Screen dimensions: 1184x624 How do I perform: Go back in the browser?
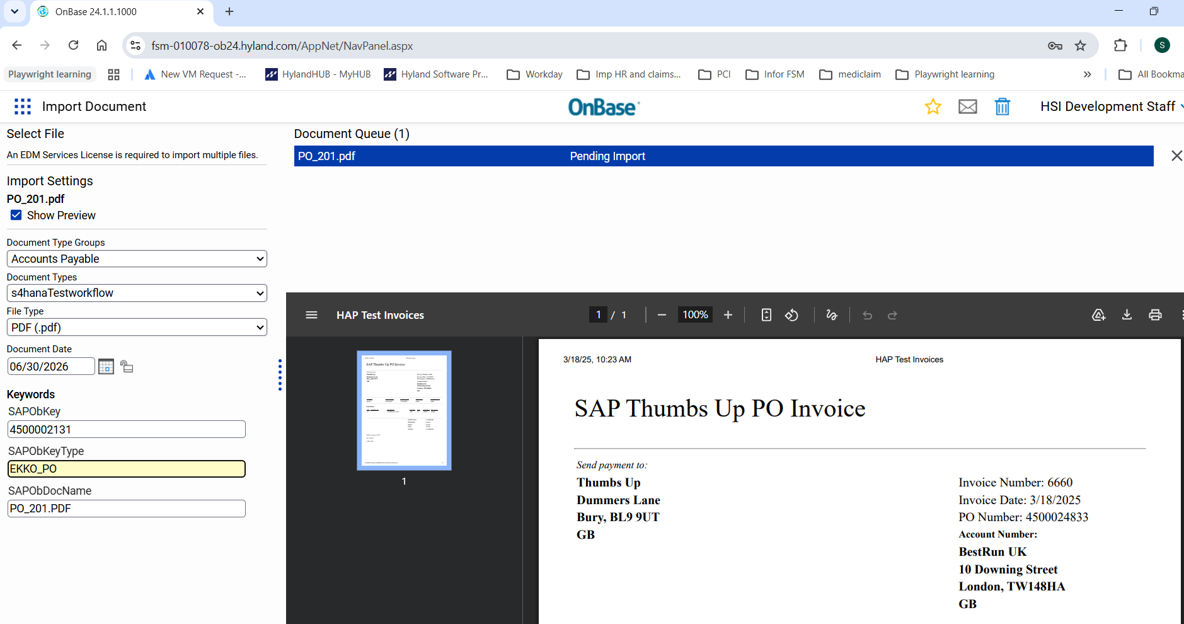coord(17,45)
